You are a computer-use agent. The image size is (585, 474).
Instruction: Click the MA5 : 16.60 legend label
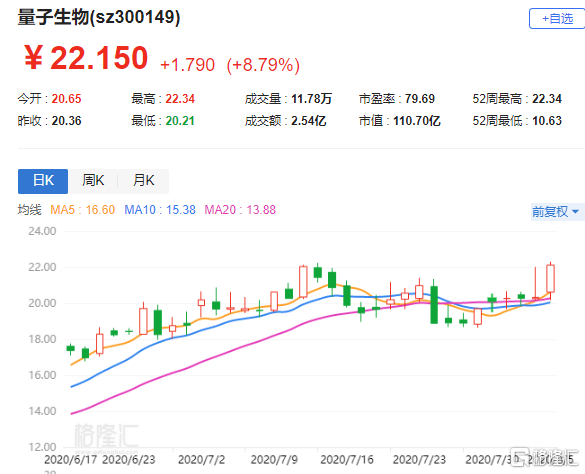coord(82,210)
